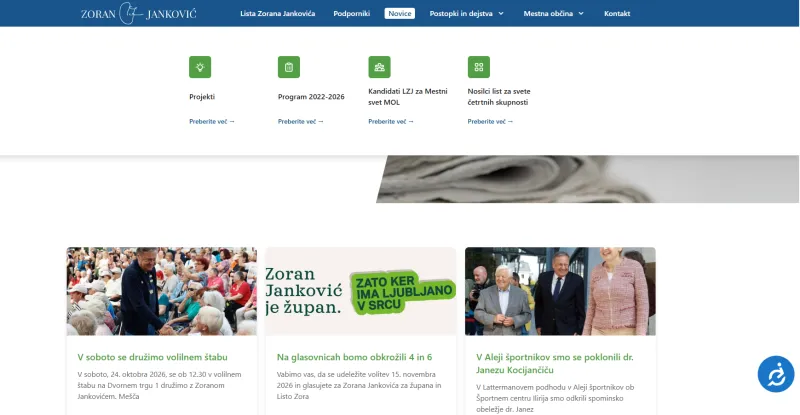Click Preberite več under Kandidati LZJ
Screen dimensions: 800x415
tap(391, 121)
